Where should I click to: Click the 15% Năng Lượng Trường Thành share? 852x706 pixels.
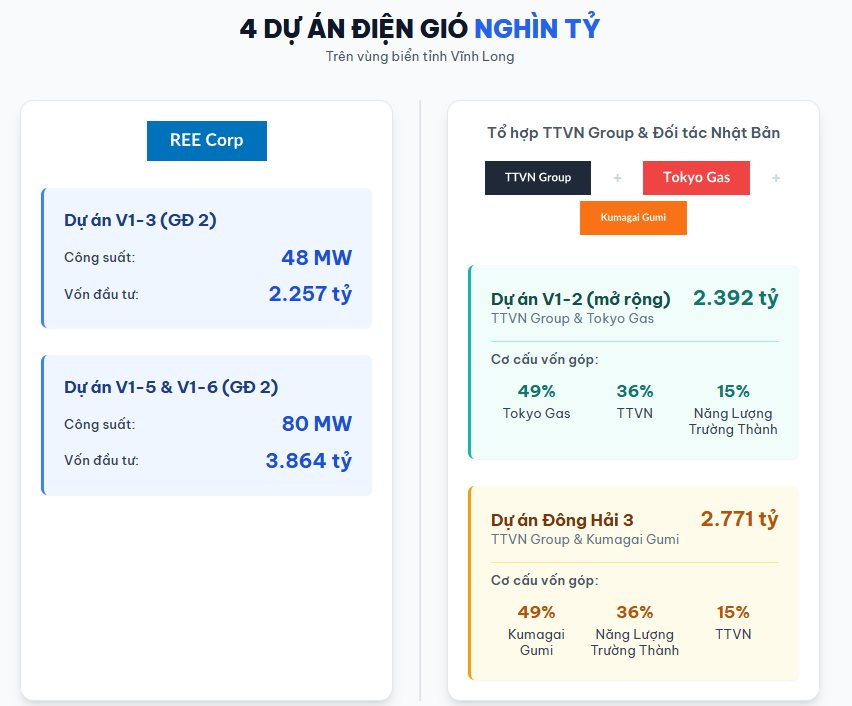[x=733, y=391]
